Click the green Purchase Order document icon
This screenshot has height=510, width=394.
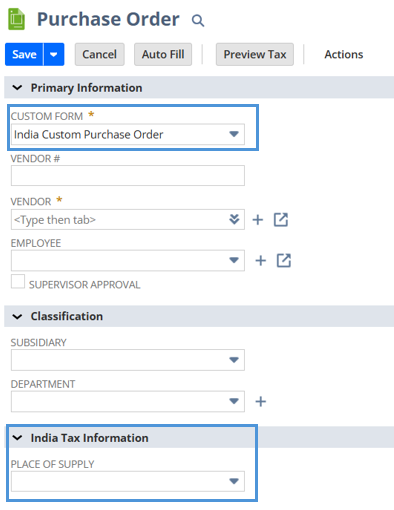coord(16,19)
